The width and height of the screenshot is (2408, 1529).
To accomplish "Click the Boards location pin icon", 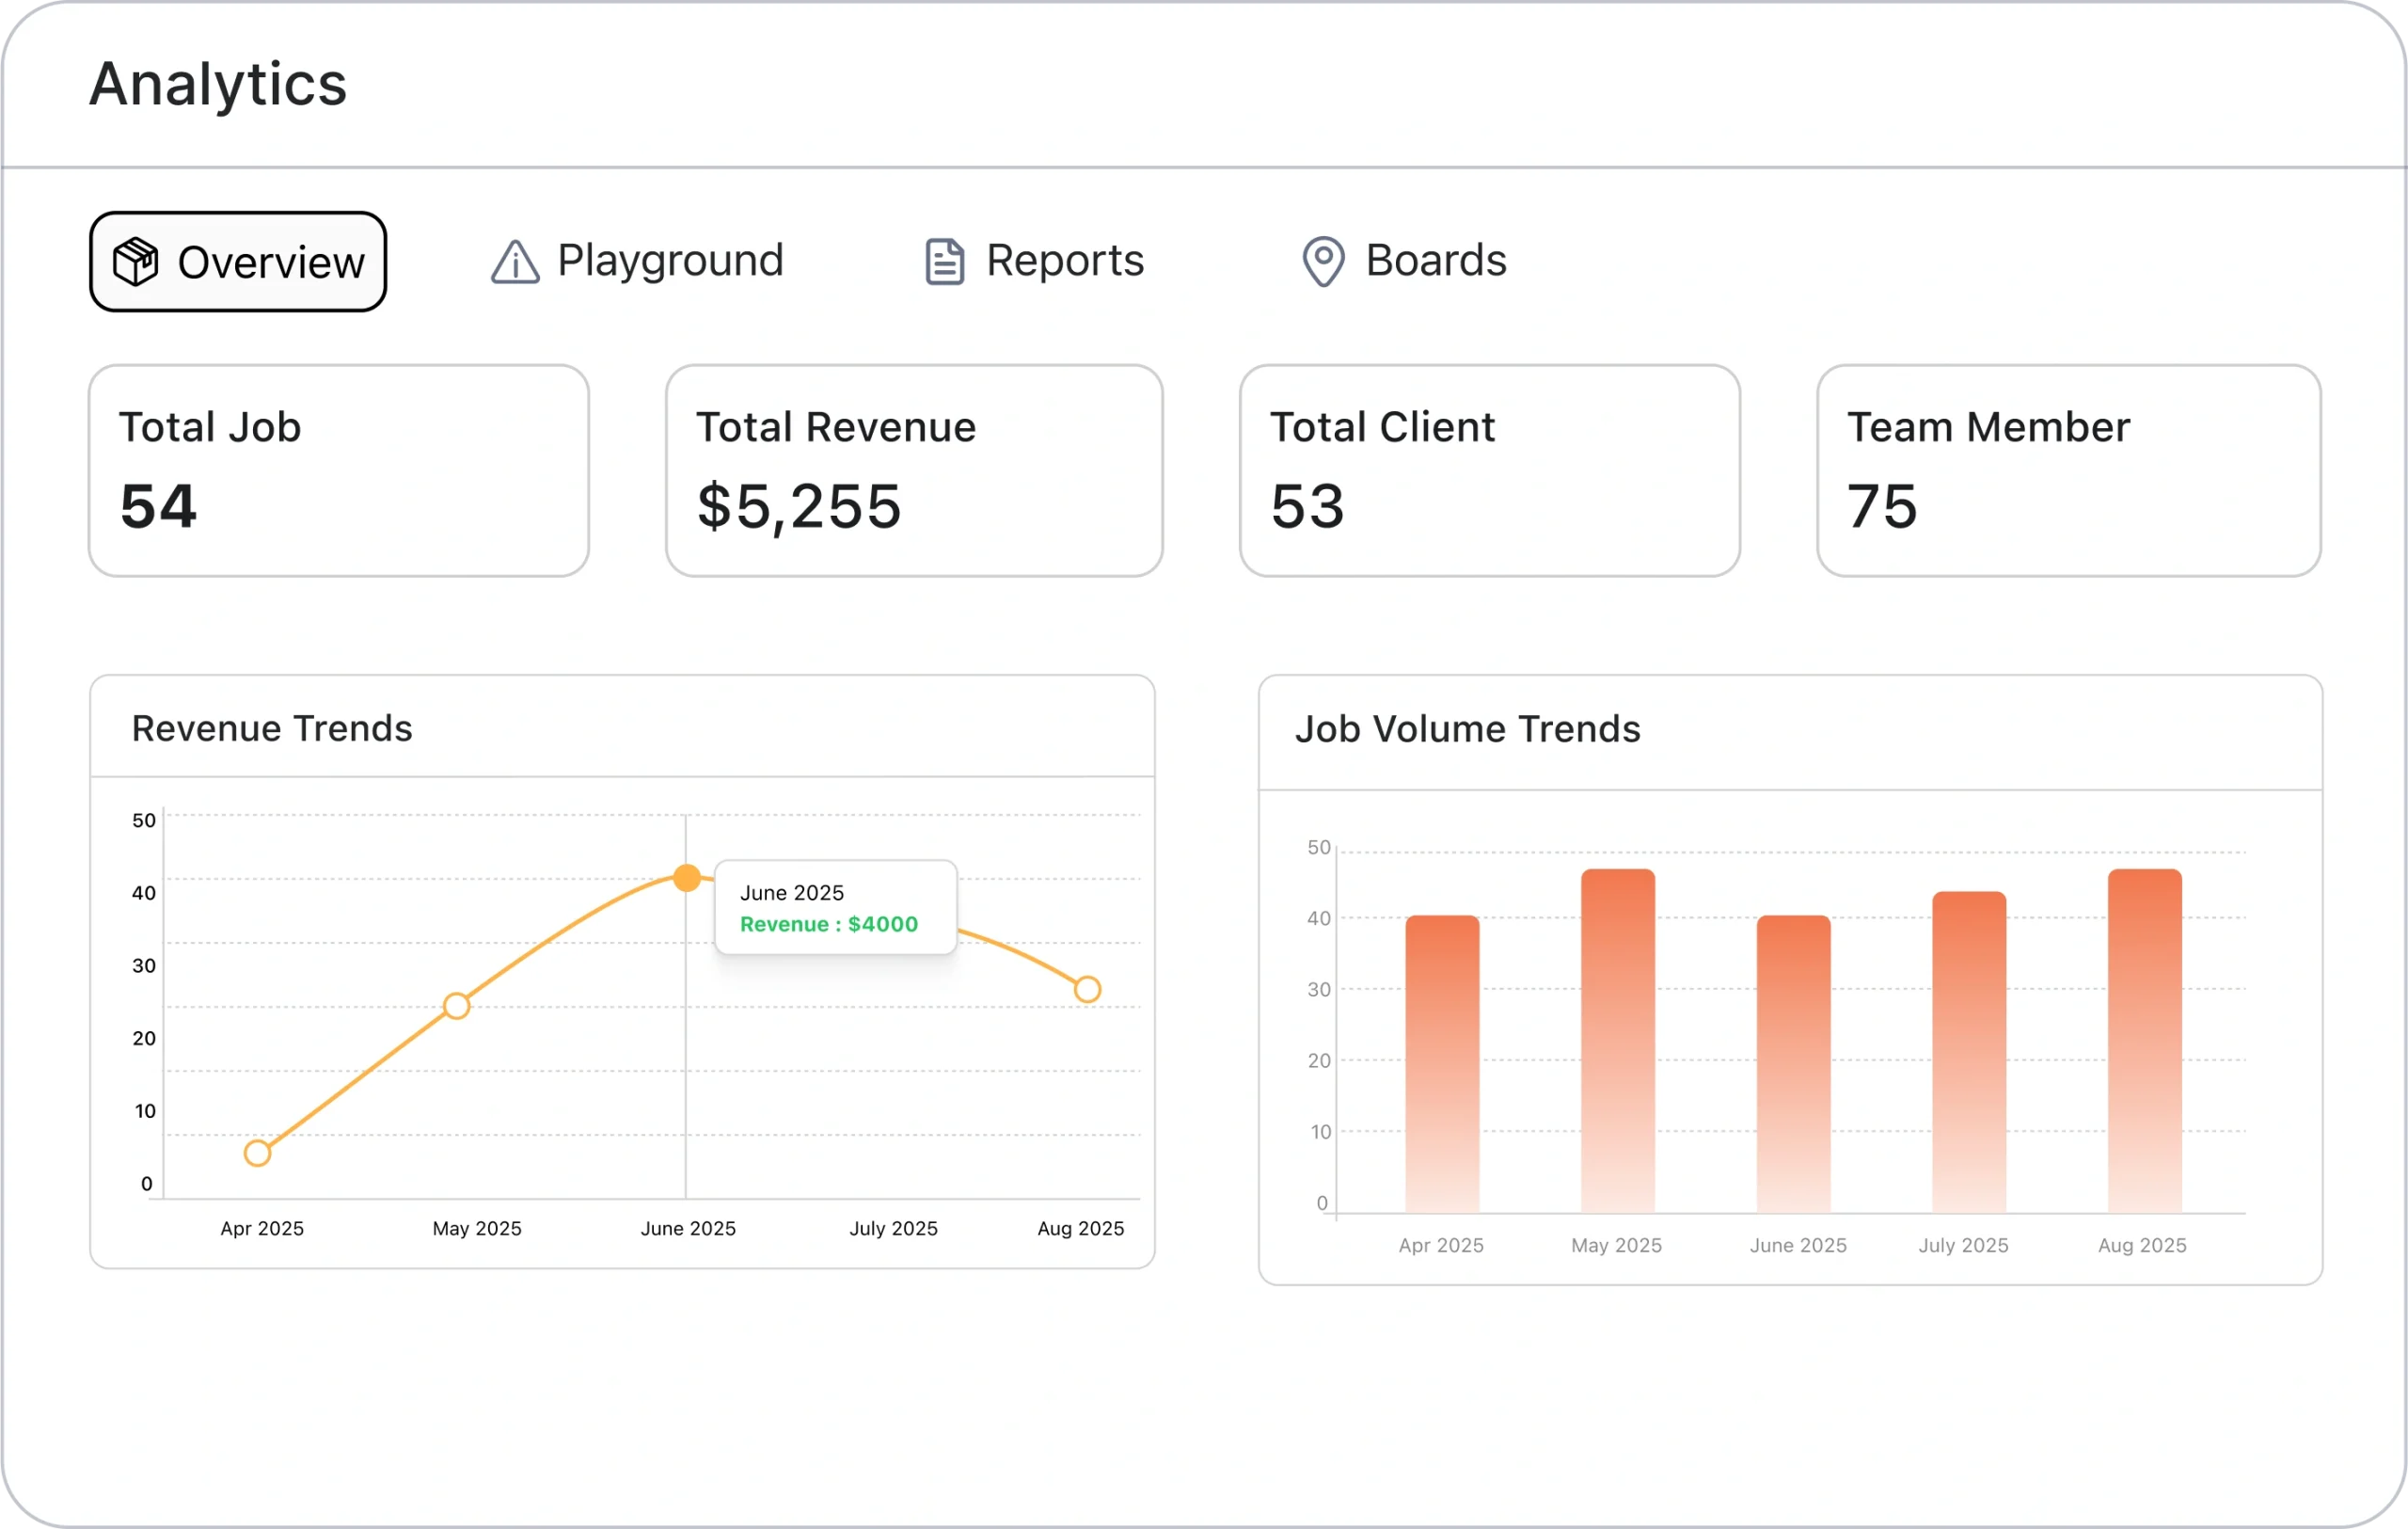I will point(1322,262).
